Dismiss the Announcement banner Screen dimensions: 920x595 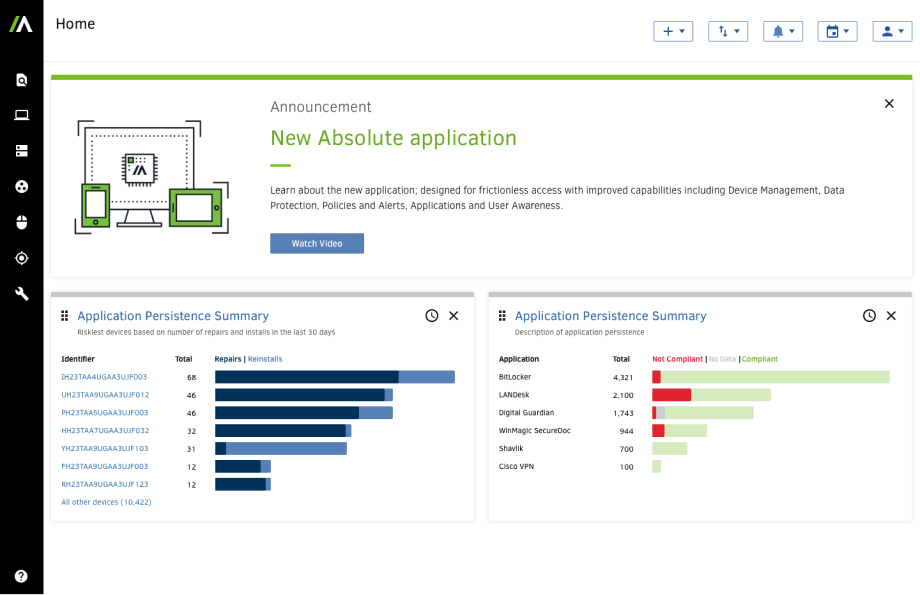point(889,104)
